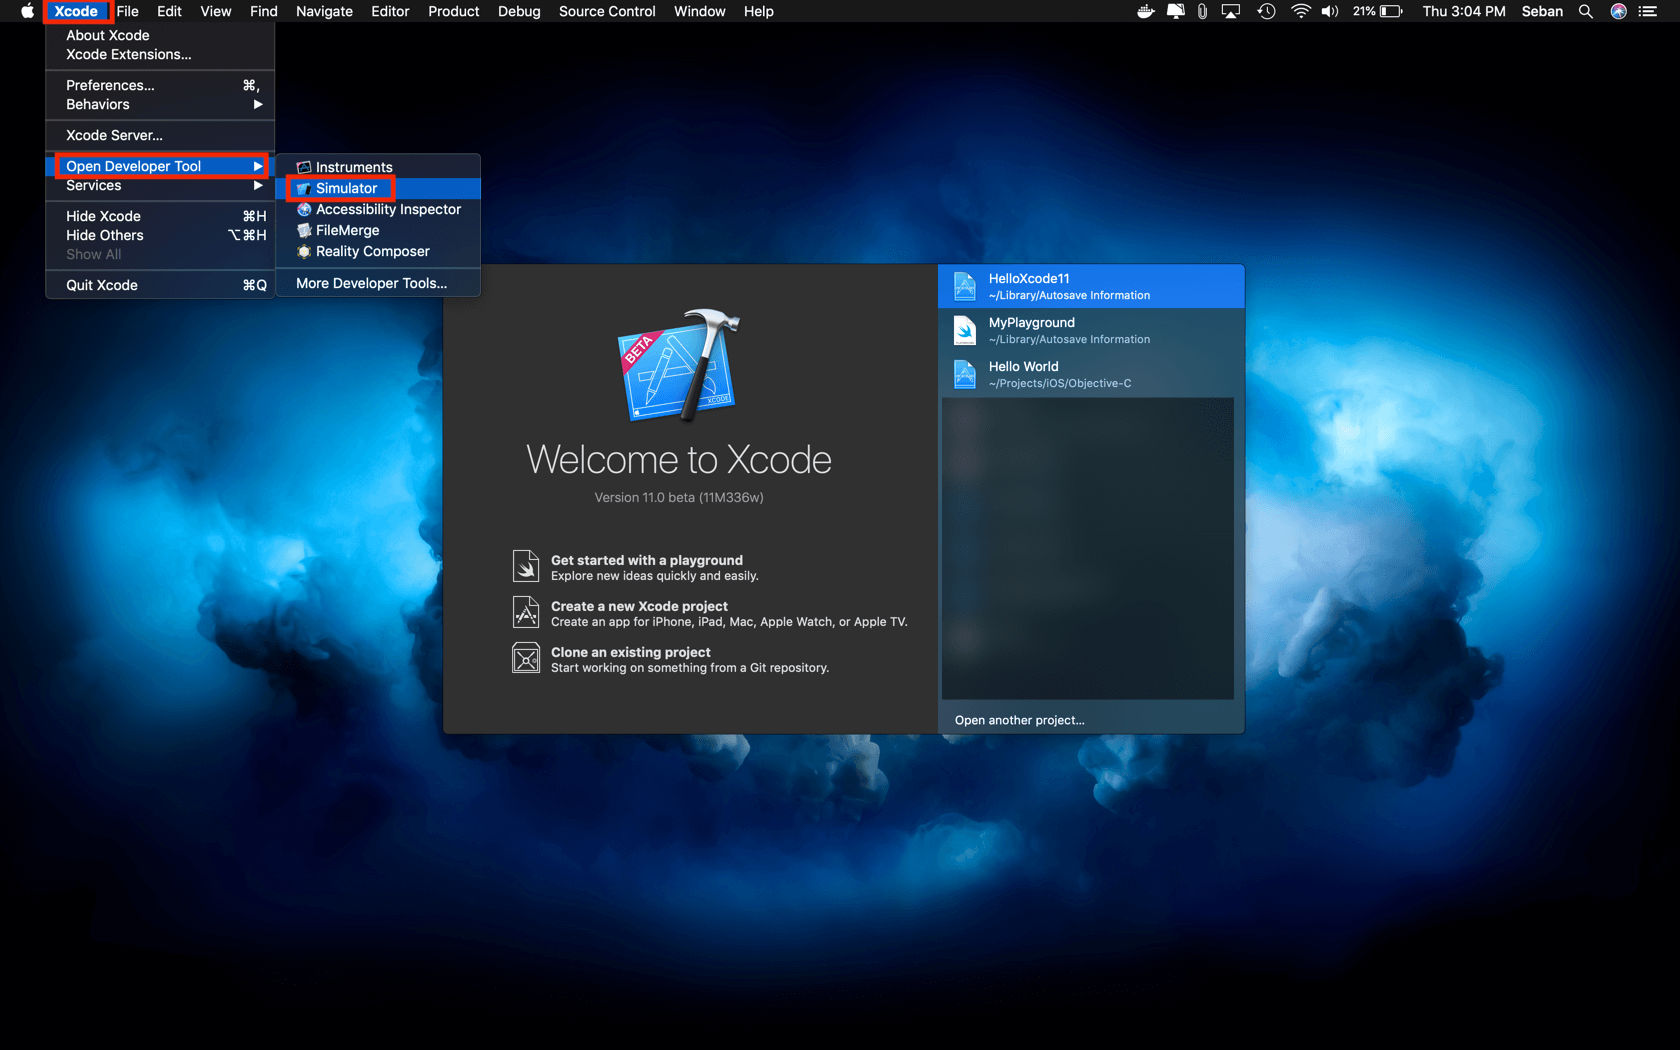
Task: Click the new Xcode project blueprint icon
Action: 526,612
